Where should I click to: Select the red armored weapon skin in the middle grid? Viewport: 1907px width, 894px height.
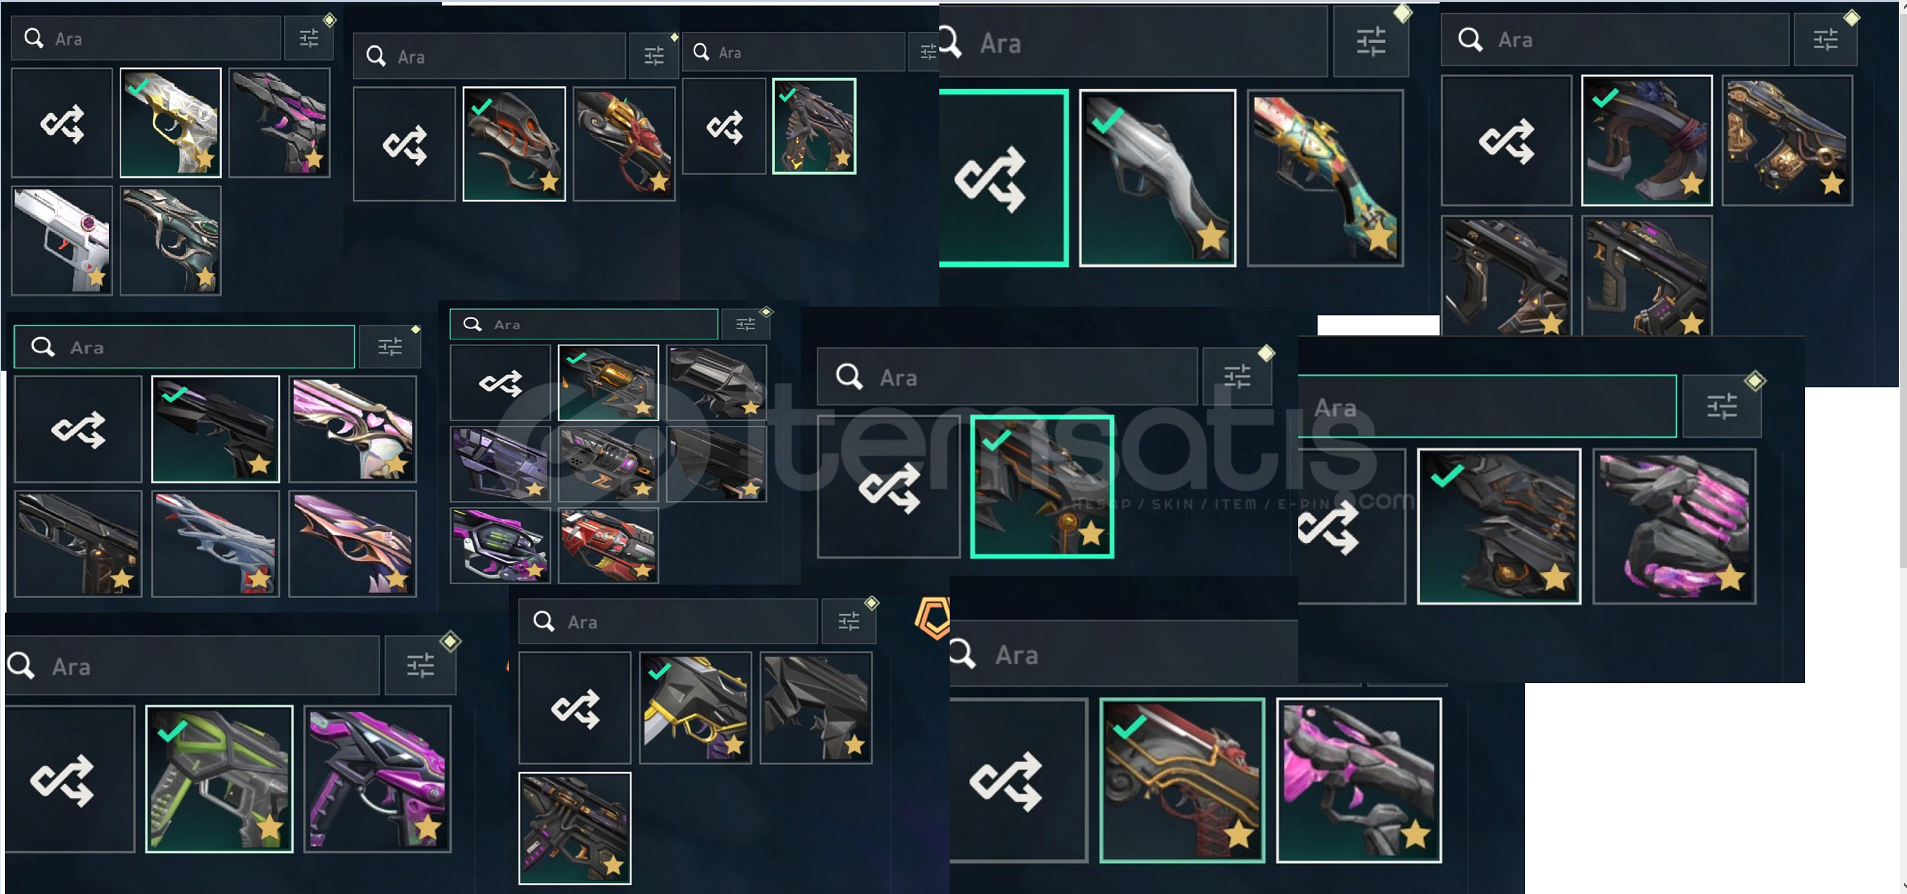coord(608,545)
